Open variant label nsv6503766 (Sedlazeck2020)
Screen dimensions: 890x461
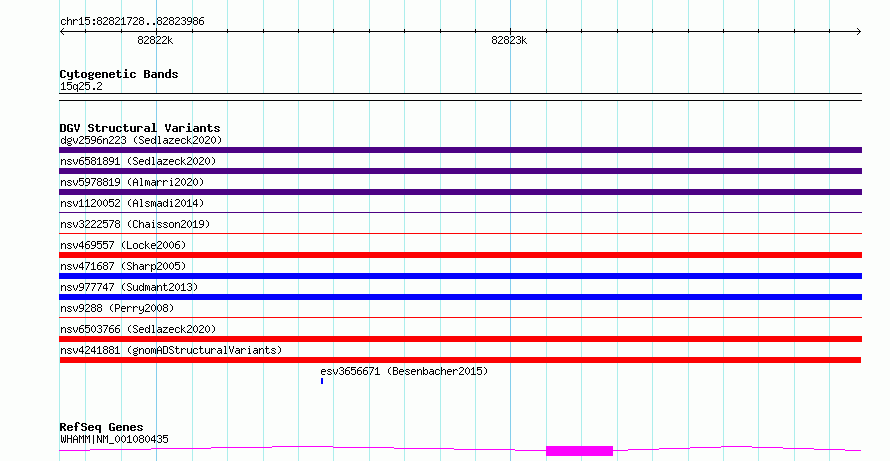[x=138, y=329]
